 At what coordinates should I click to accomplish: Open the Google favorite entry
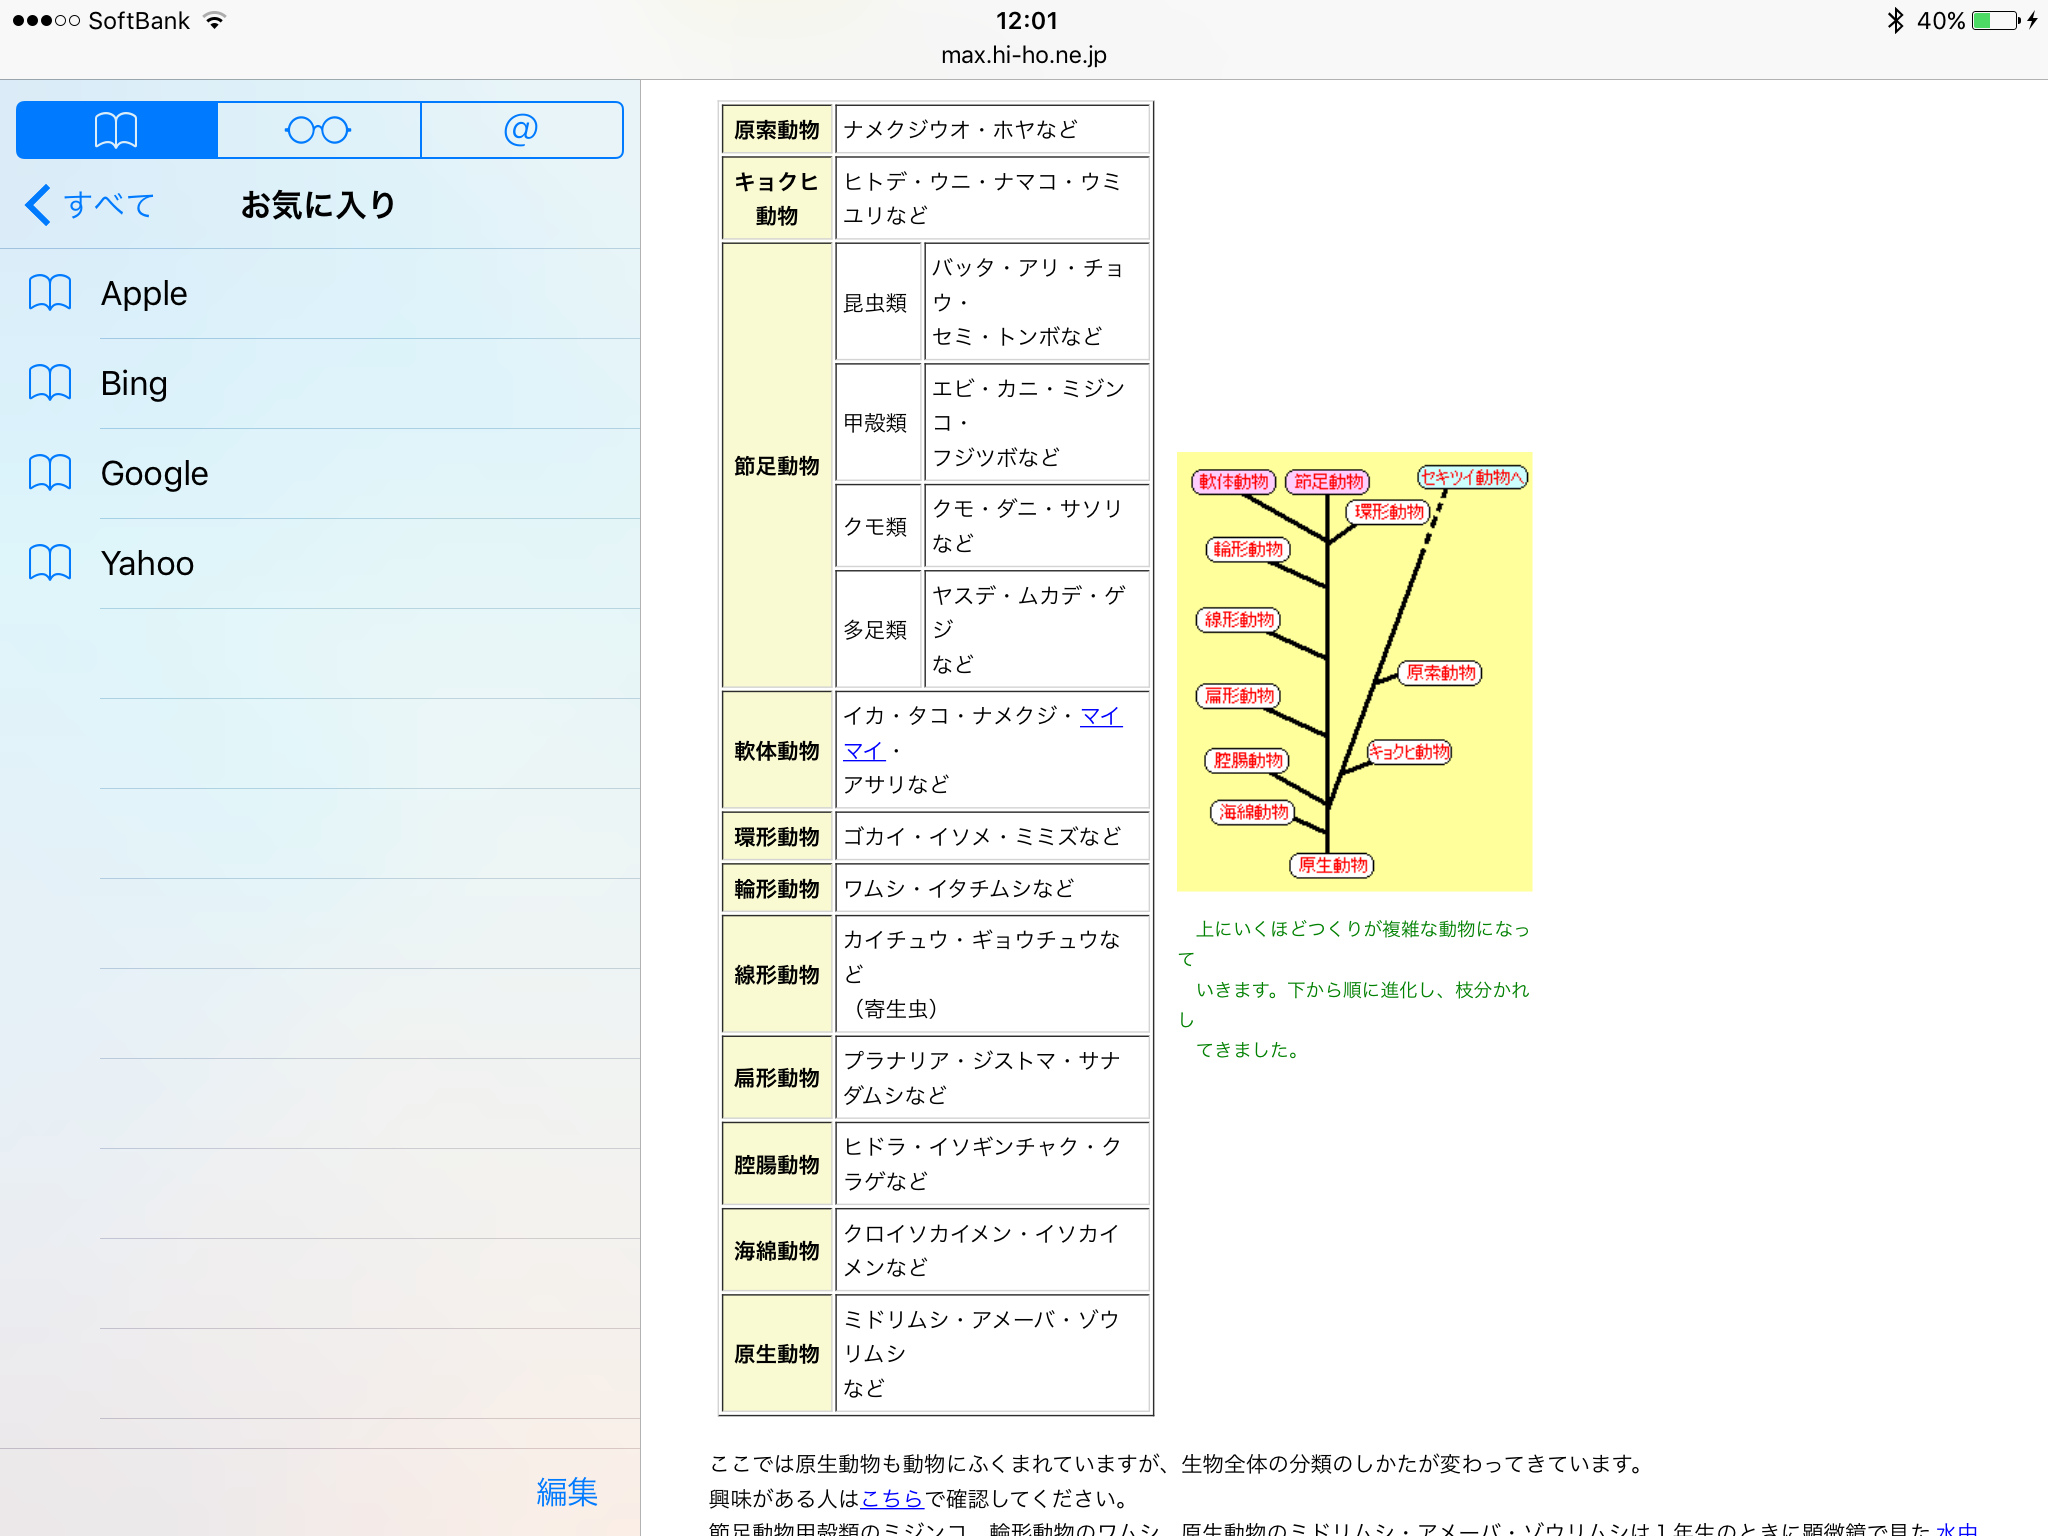[155, 473]
